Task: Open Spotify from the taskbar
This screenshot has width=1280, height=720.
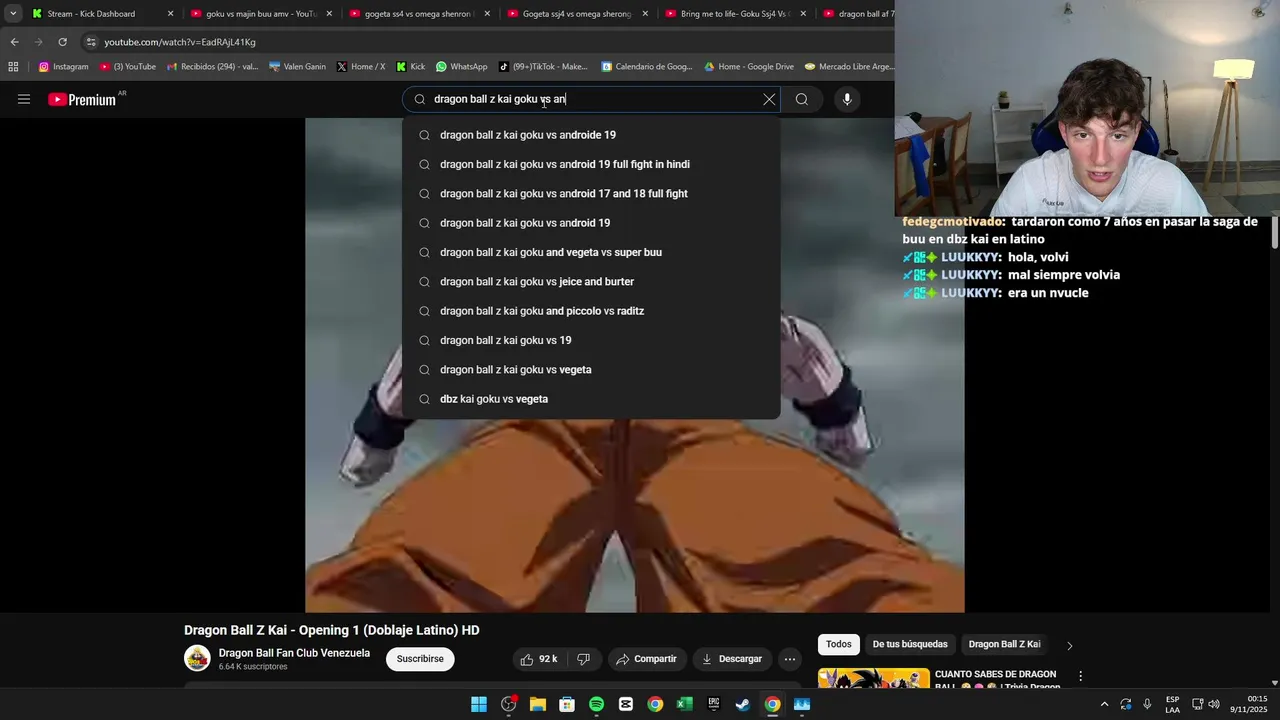Action: [596, 704]
